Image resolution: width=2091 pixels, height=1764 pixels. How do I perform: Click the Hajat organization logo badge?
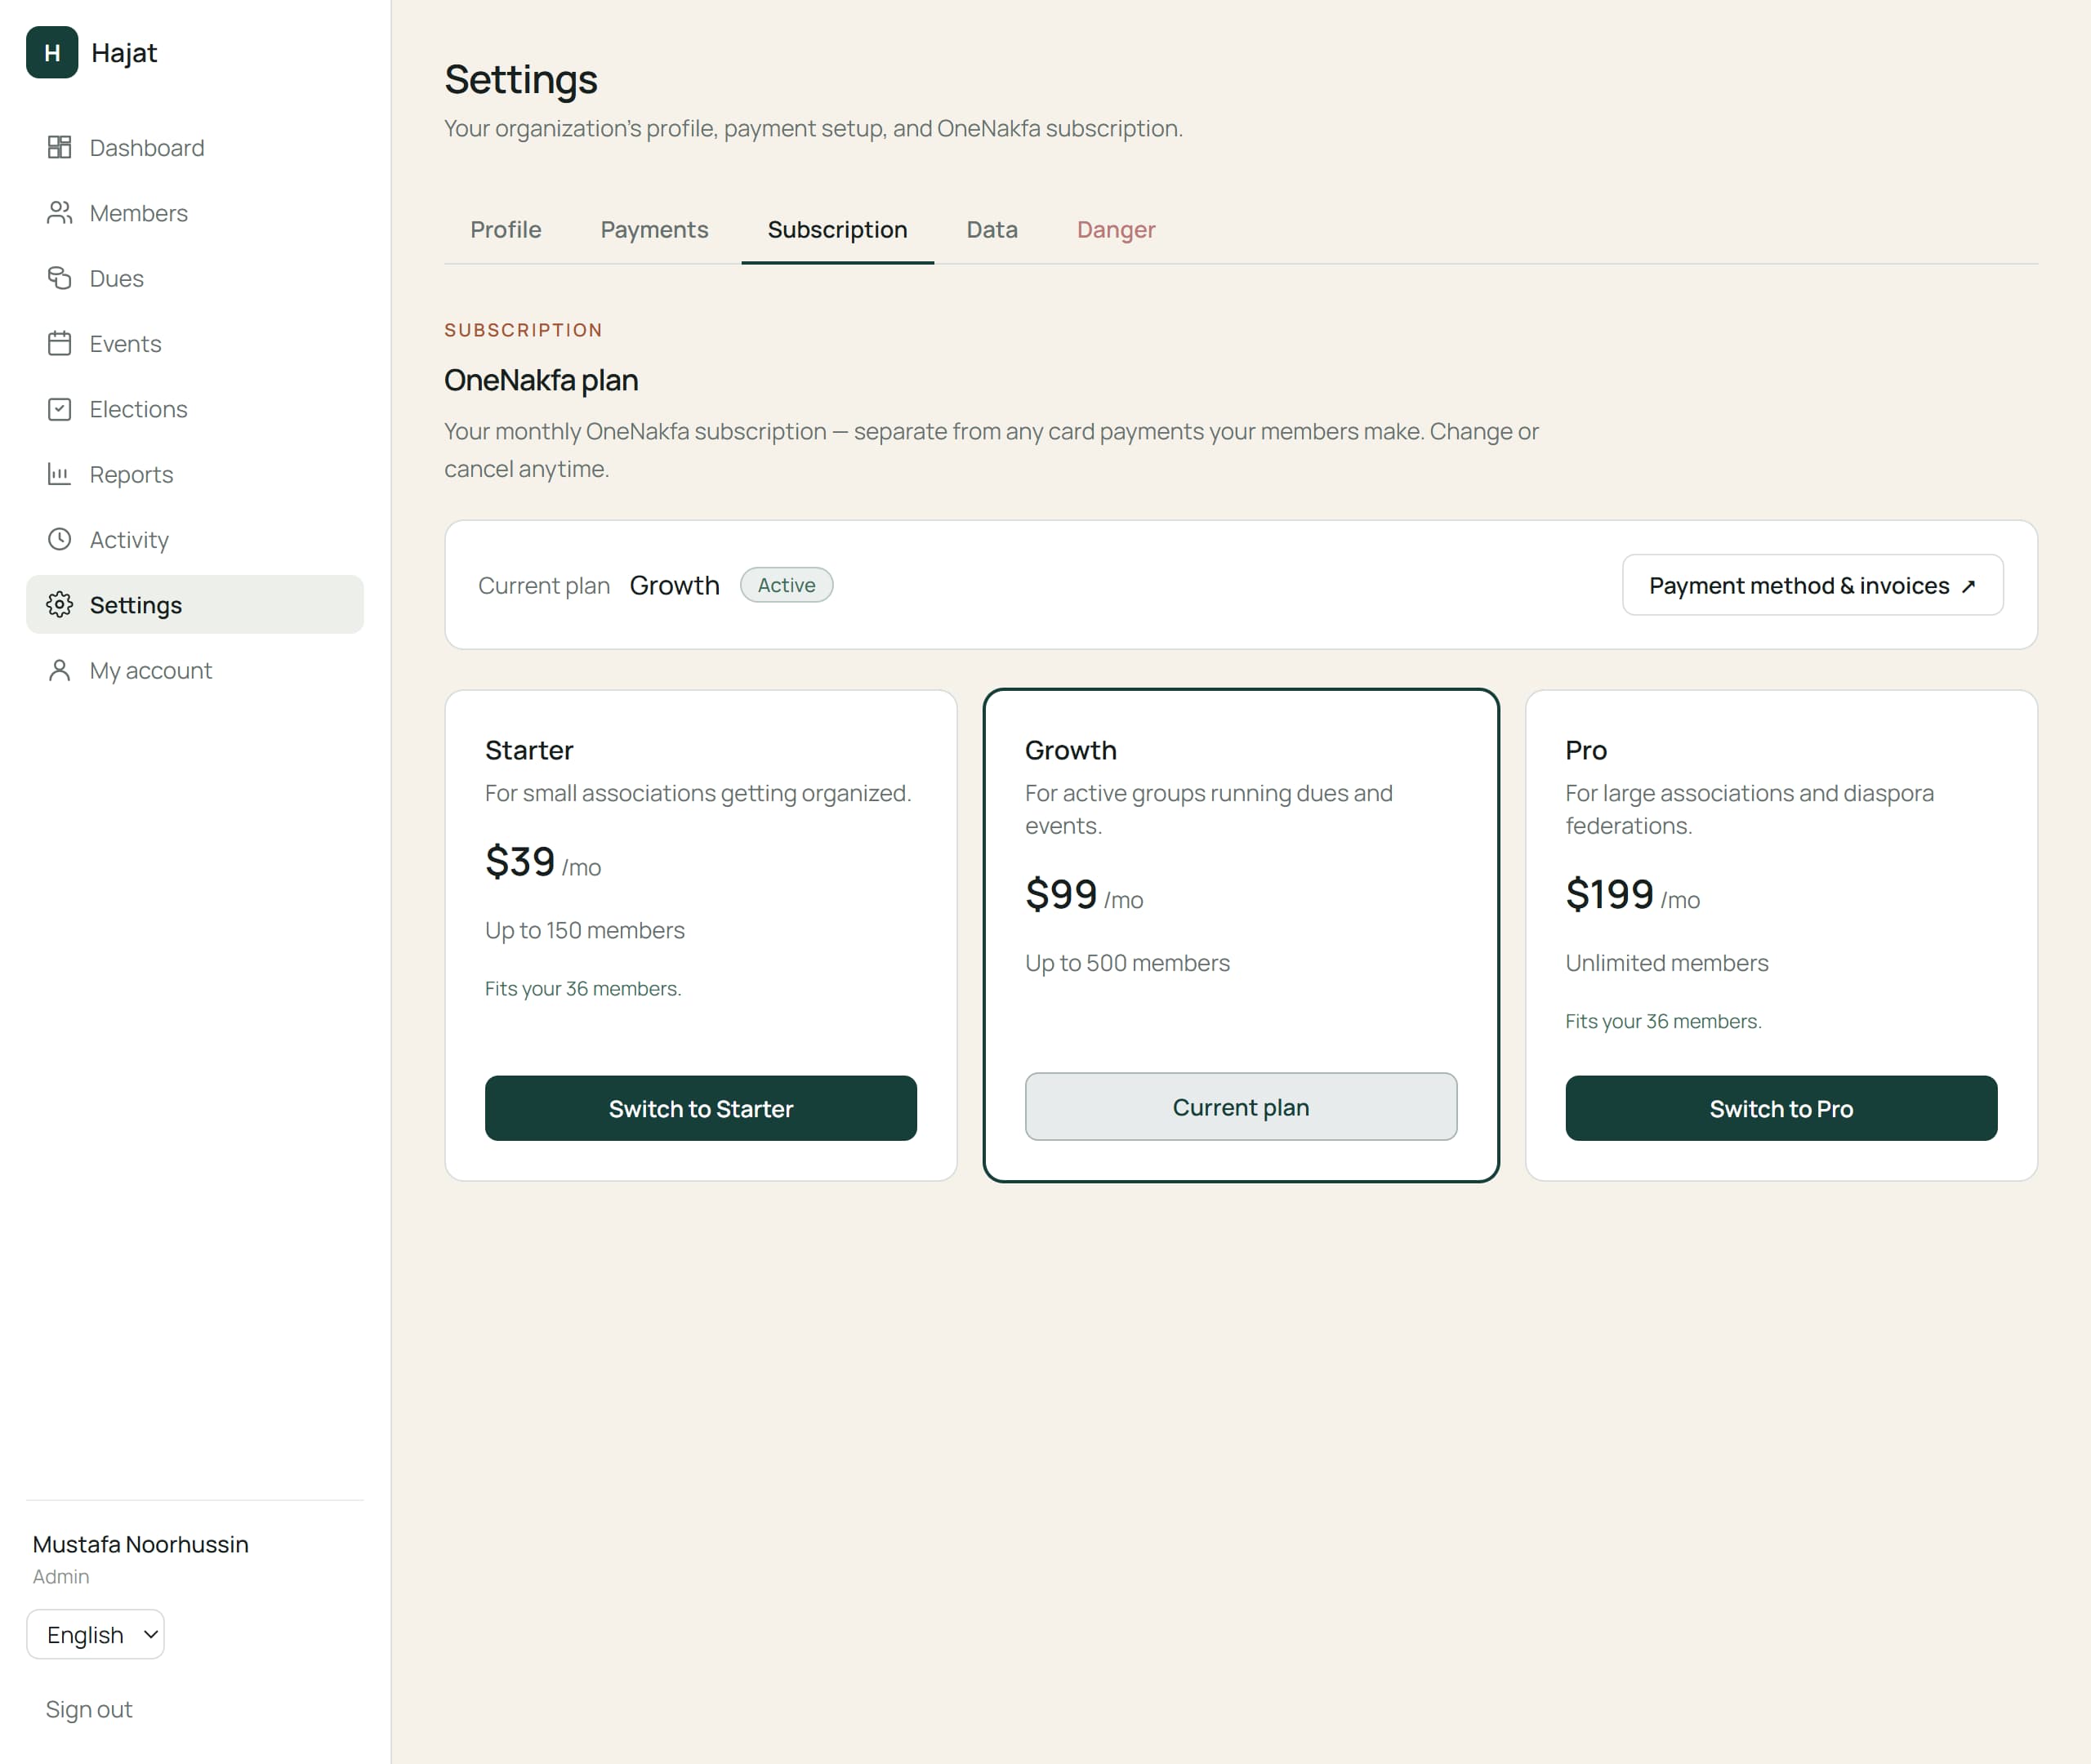click(52, 52)
